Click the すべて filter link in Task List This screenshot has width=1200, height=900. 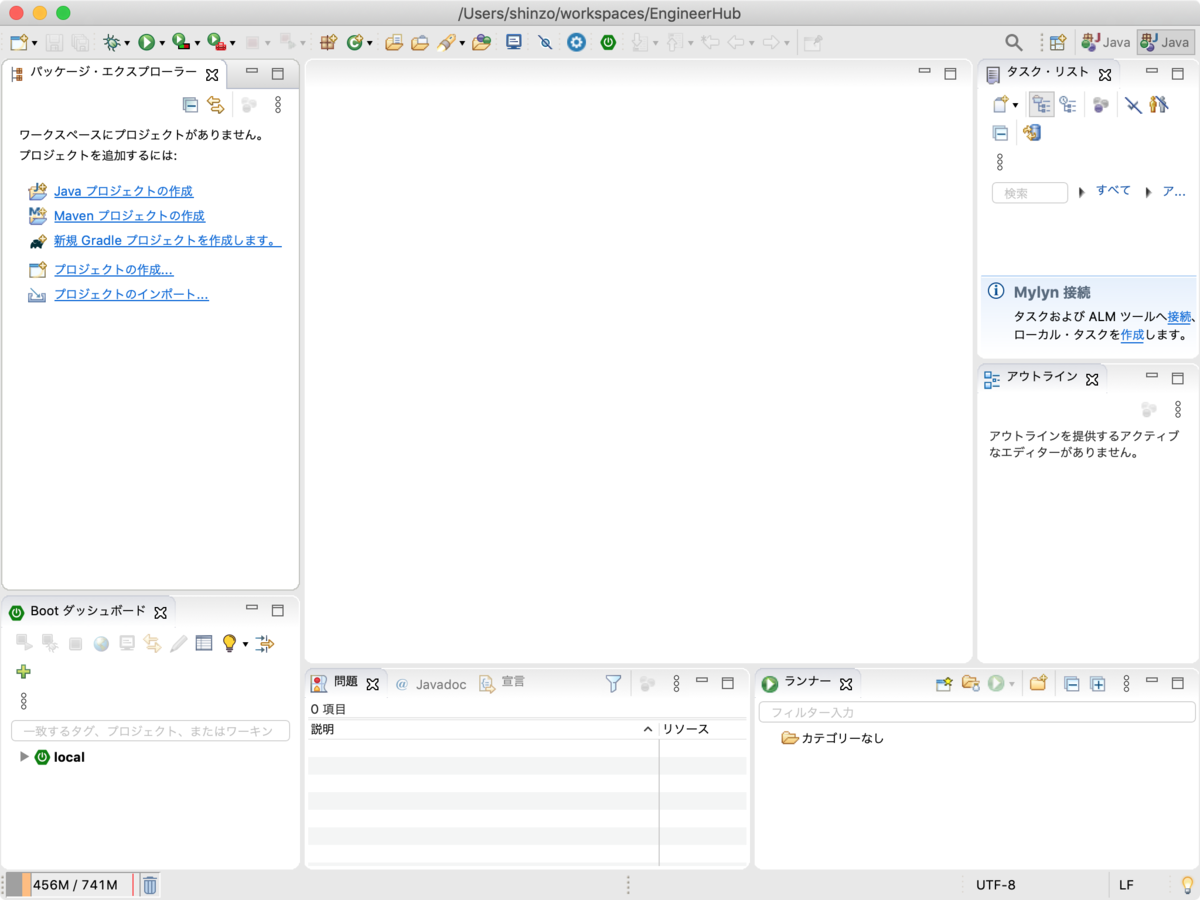(x=1113, y=190)
